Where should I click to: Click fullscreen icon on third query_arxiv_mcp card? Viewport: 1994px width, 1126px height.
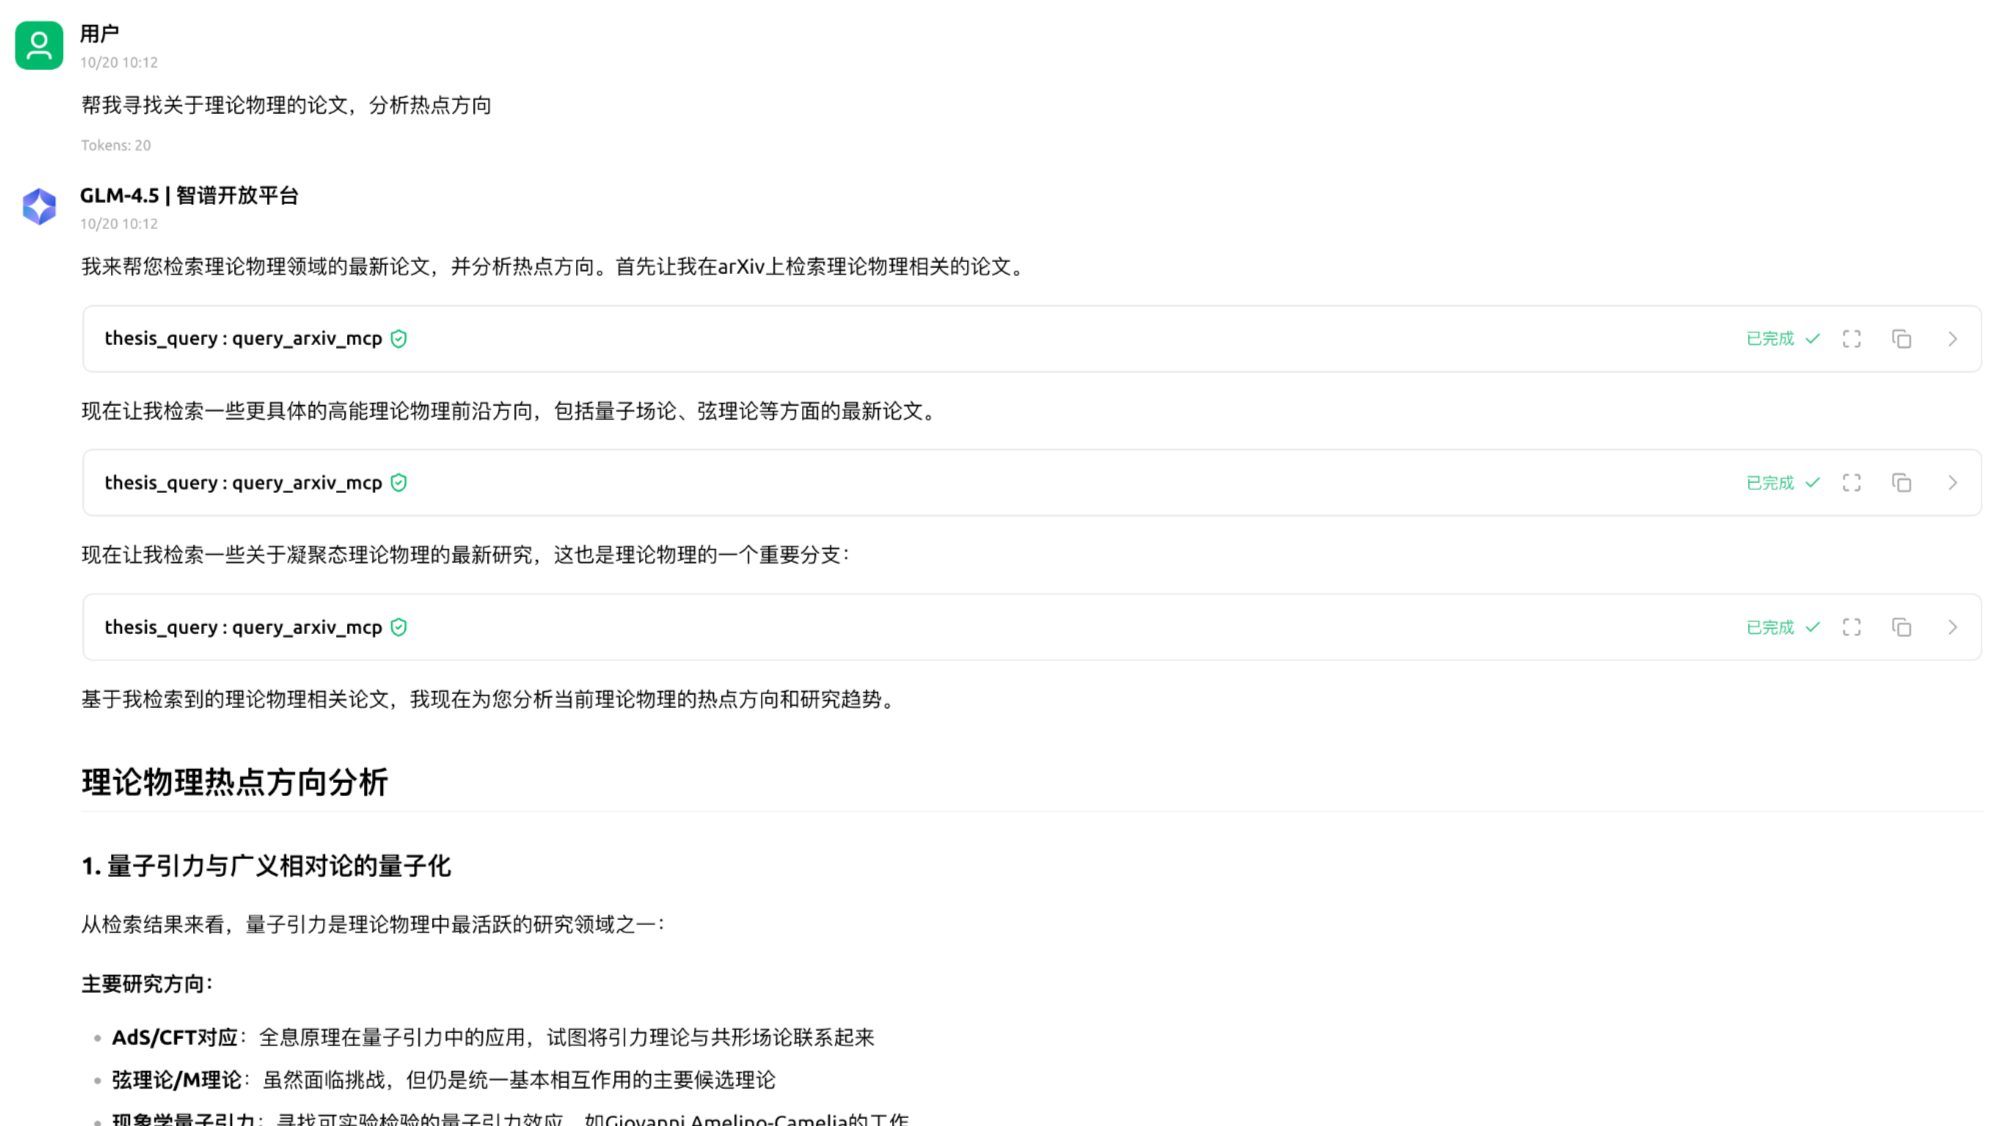point(1851,627)
